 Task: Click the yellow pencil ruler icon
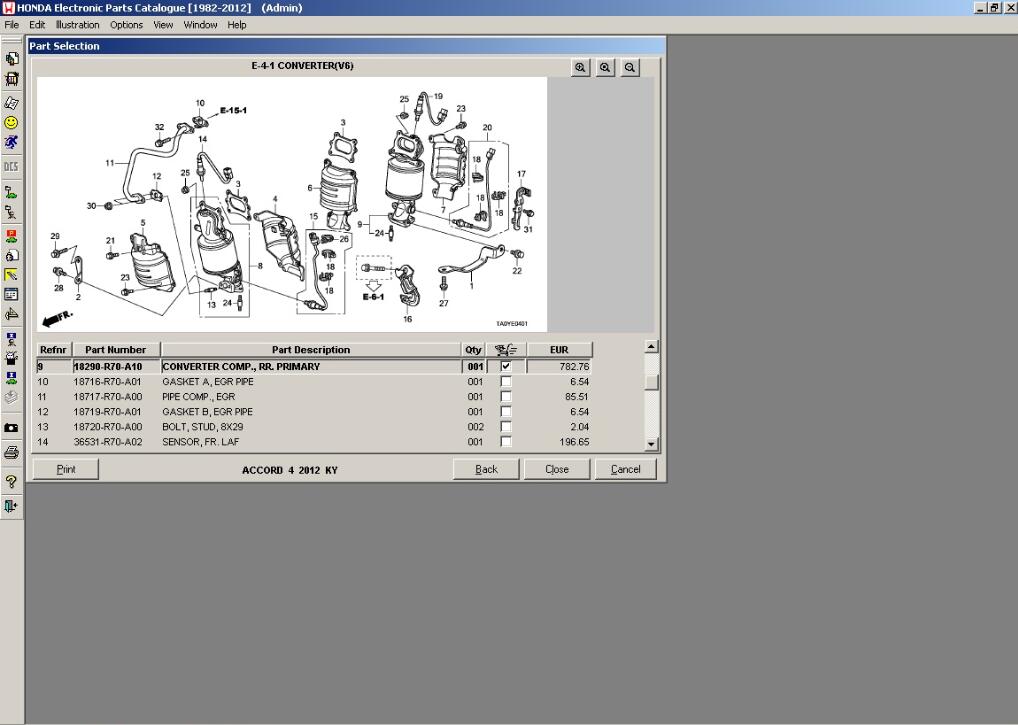(11, 275)
